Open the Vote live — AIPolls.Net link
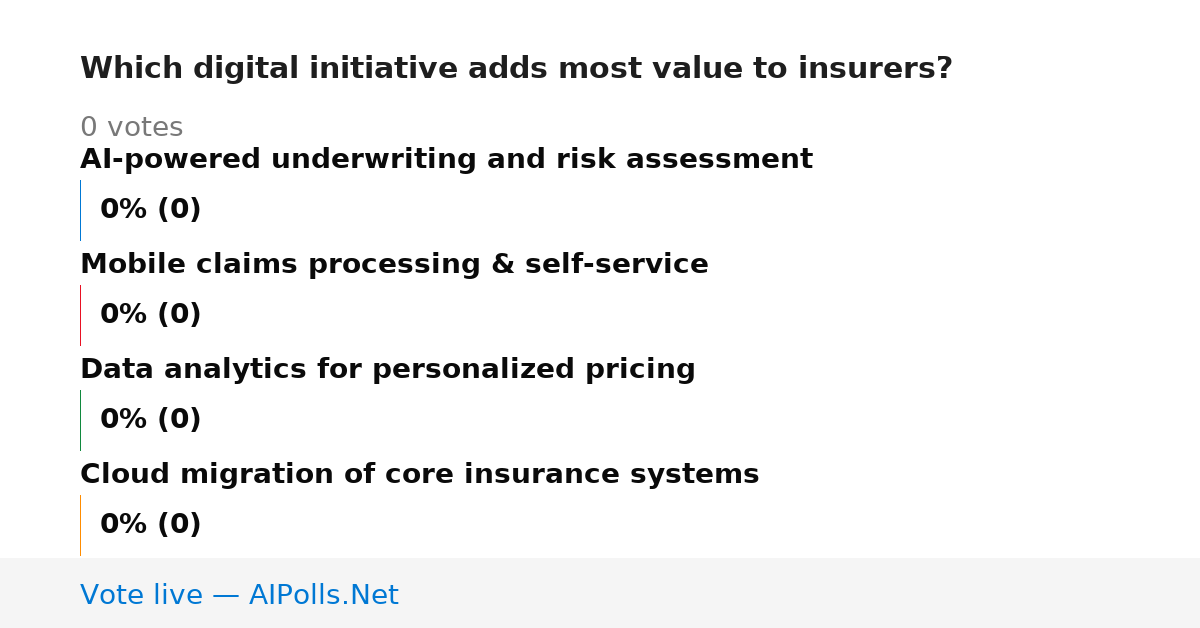Image resolution: width=1200 pixels, height=628 pixels. click(239, 596)
